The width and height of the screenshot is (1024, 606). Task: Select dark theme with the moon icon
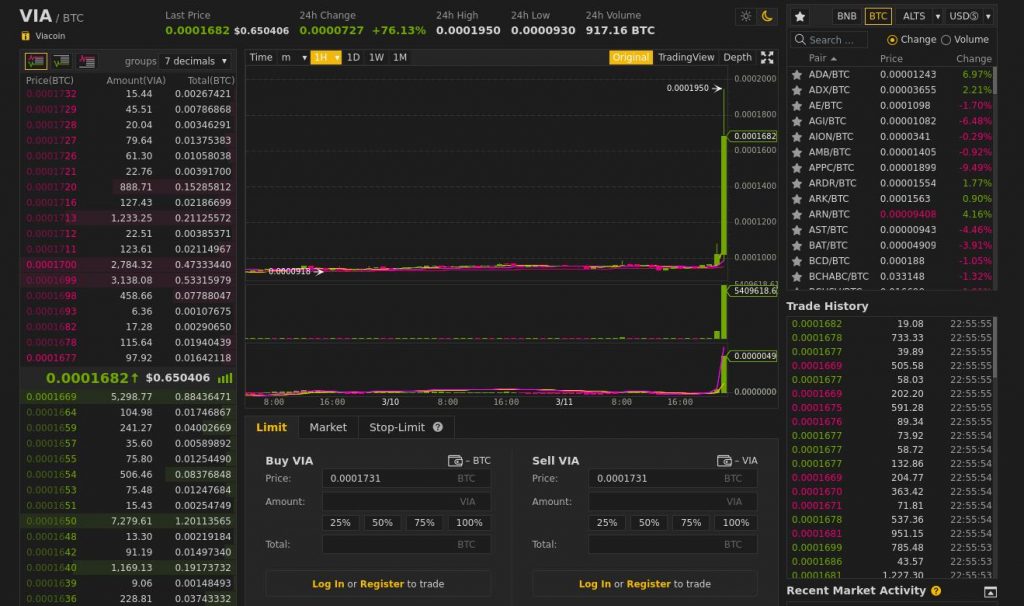(x=766, y=16)
